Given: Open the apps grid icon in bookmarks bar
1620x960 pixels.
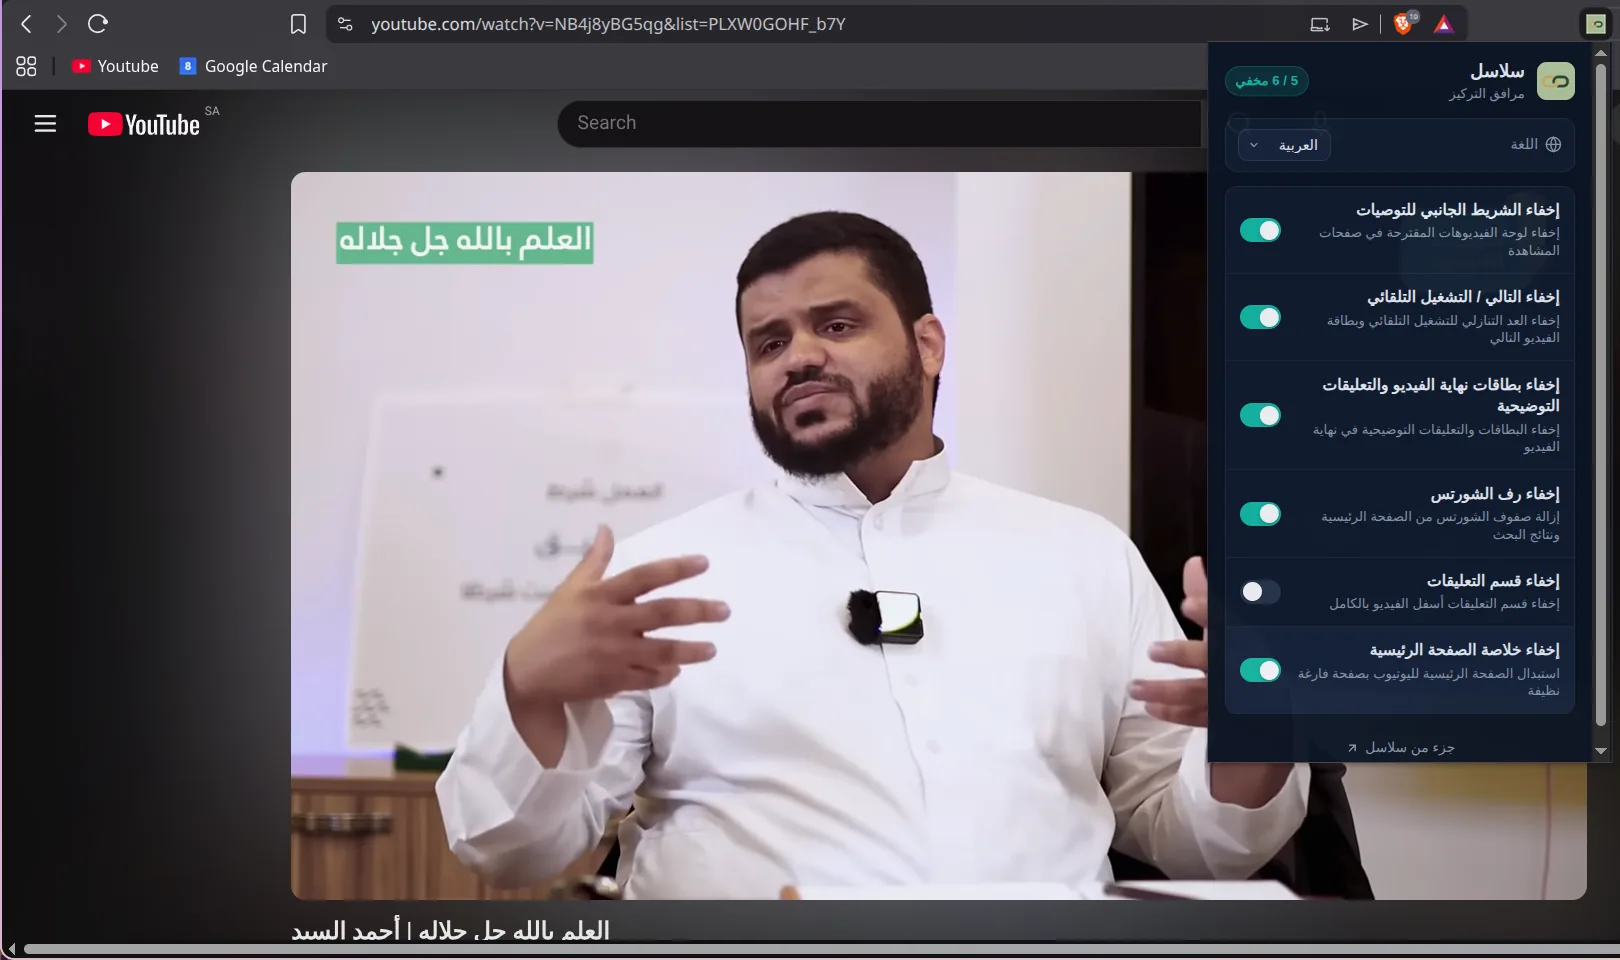Looking at the screenshot, I should pyautogui.click(x=26, y=66).
